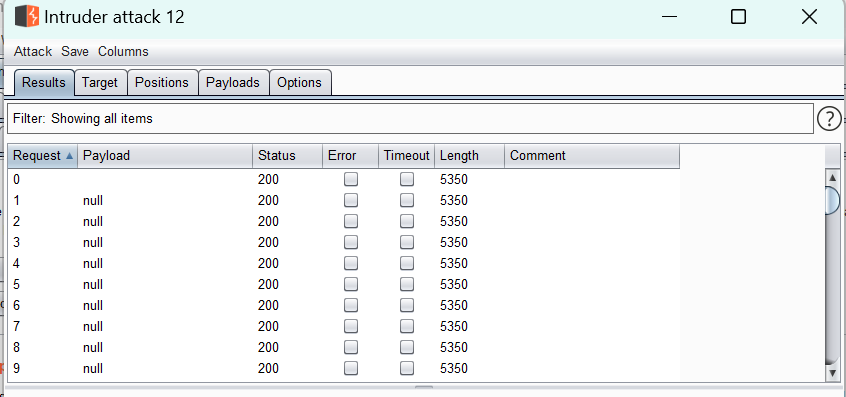The height and width of the screenshot is (397, 846).
Task: Toggle Timeout checkbox for request 6
Action: pyautogui.click(x=407, y=305)
